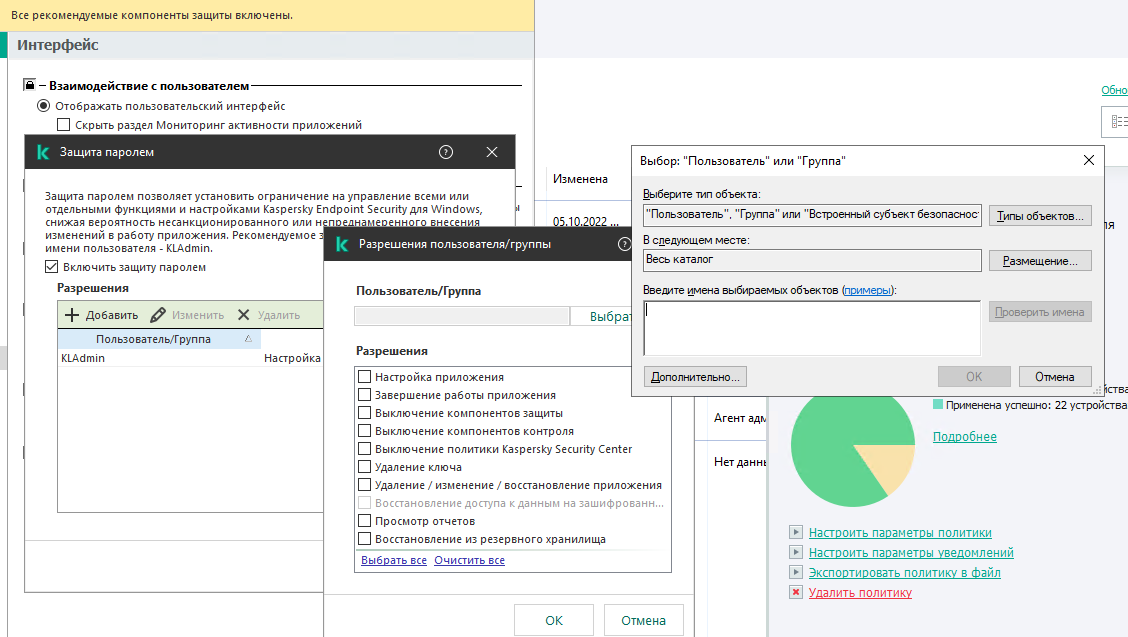This screenshot has height=637, width=1128.
Task: Select Отображать пользовательский интерфейс radio button
Action: 43,106
